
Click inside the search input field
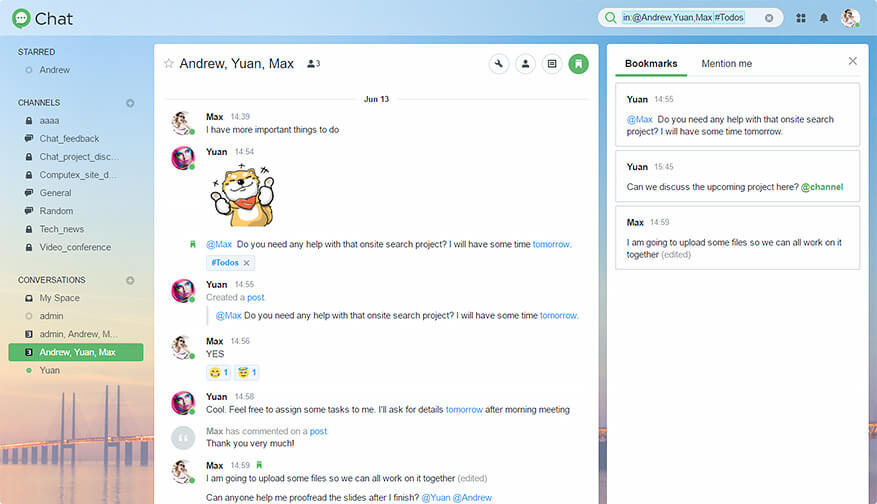click(x=690, y=18)
